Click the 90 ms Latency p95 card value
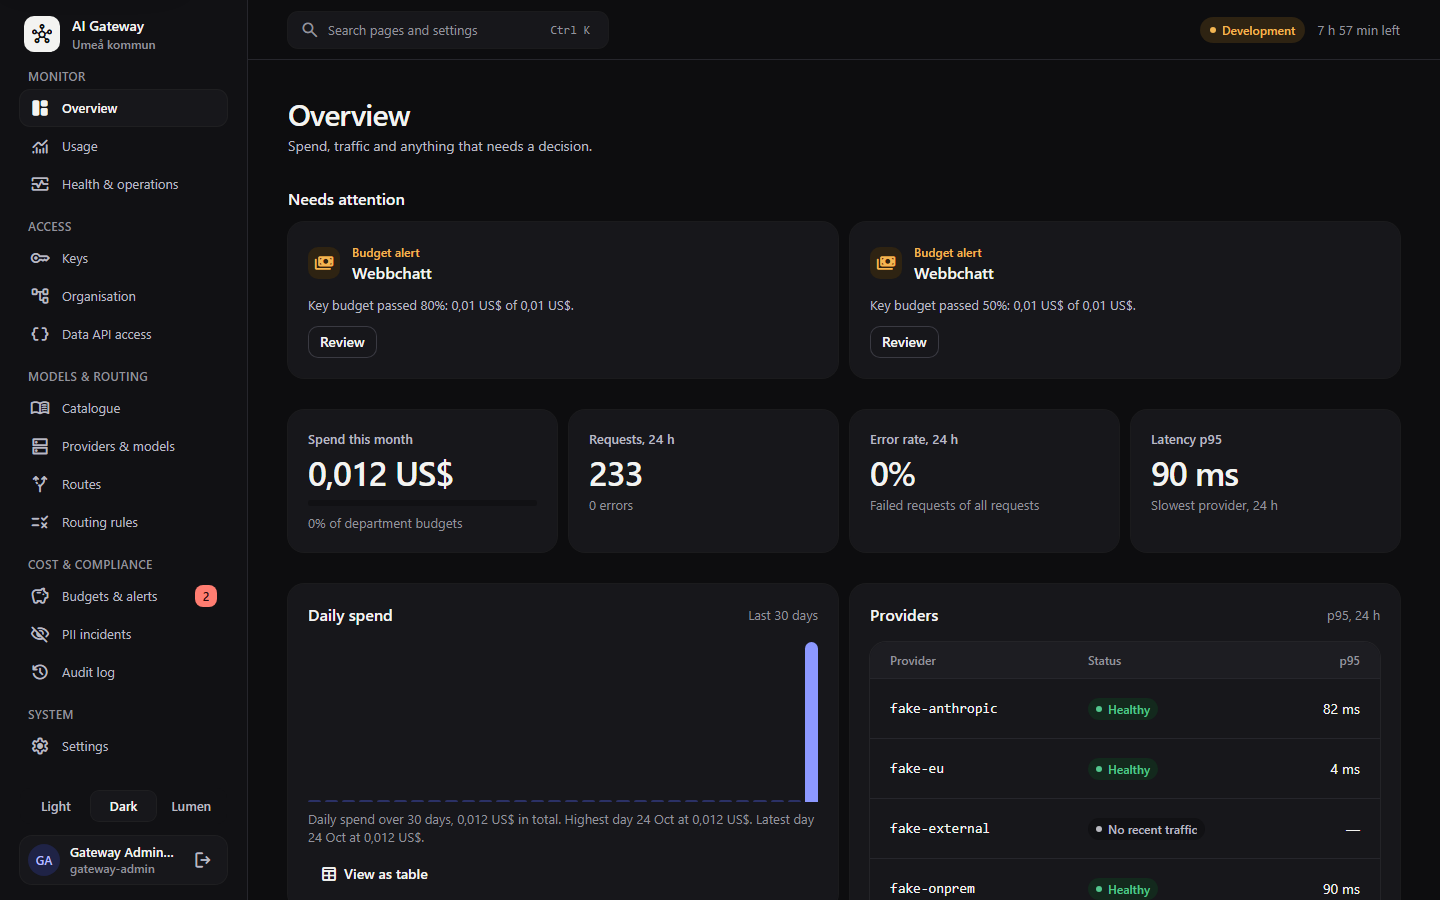Image resolution: width=1440 pixels, height=900 pixels. 1195,474
